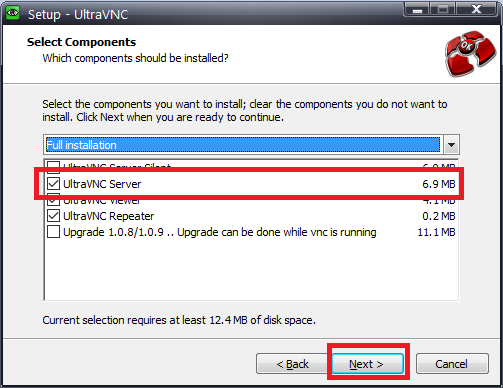Click the UltraVNC eye icon in title bar

point(13,13)
